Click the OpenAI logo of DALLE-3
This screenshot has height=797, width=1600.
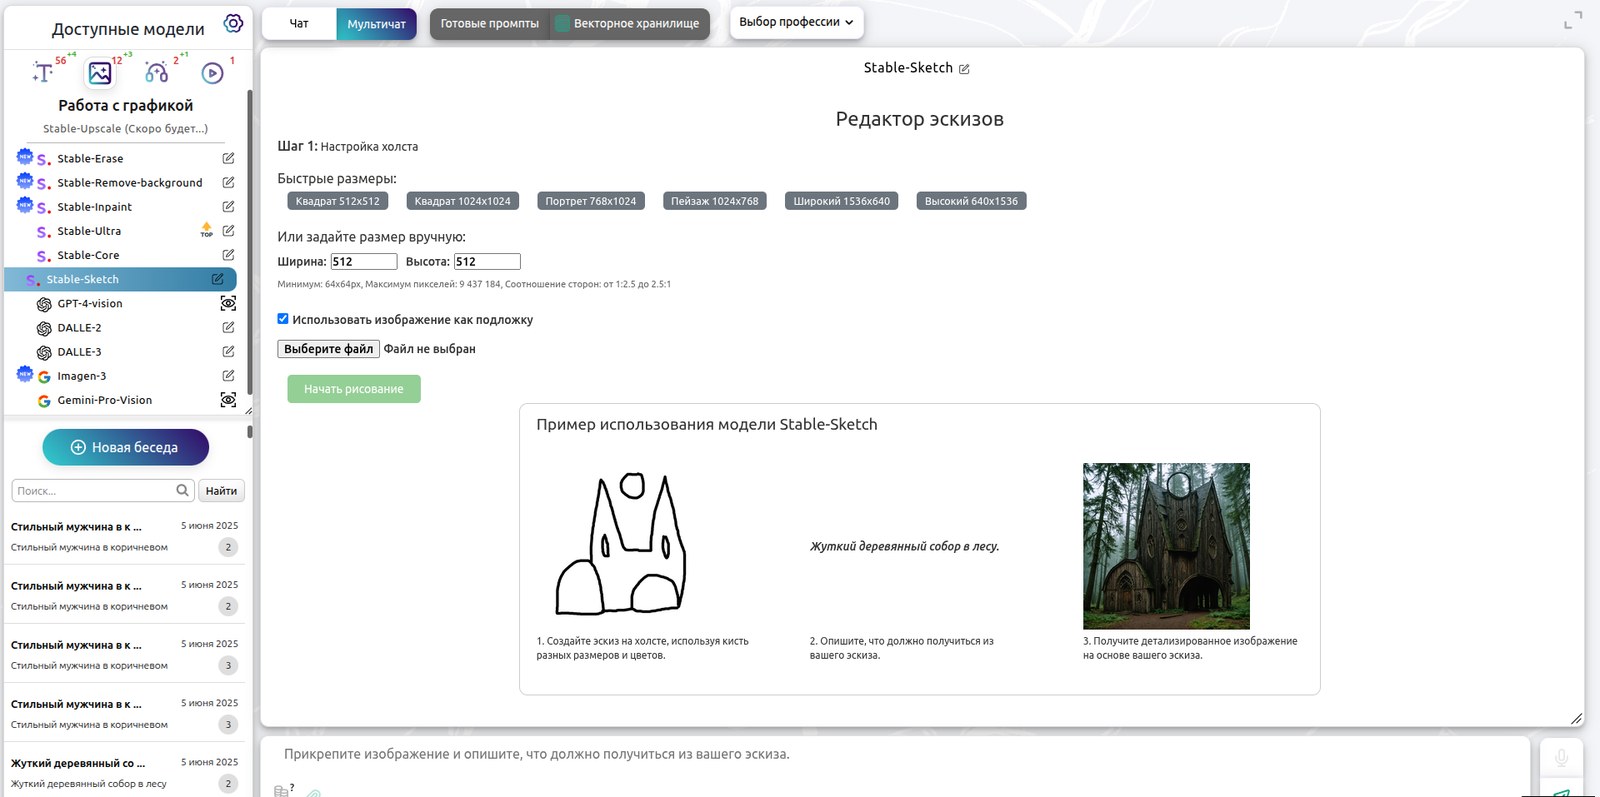pyautogui.click(x=44, y=352)
